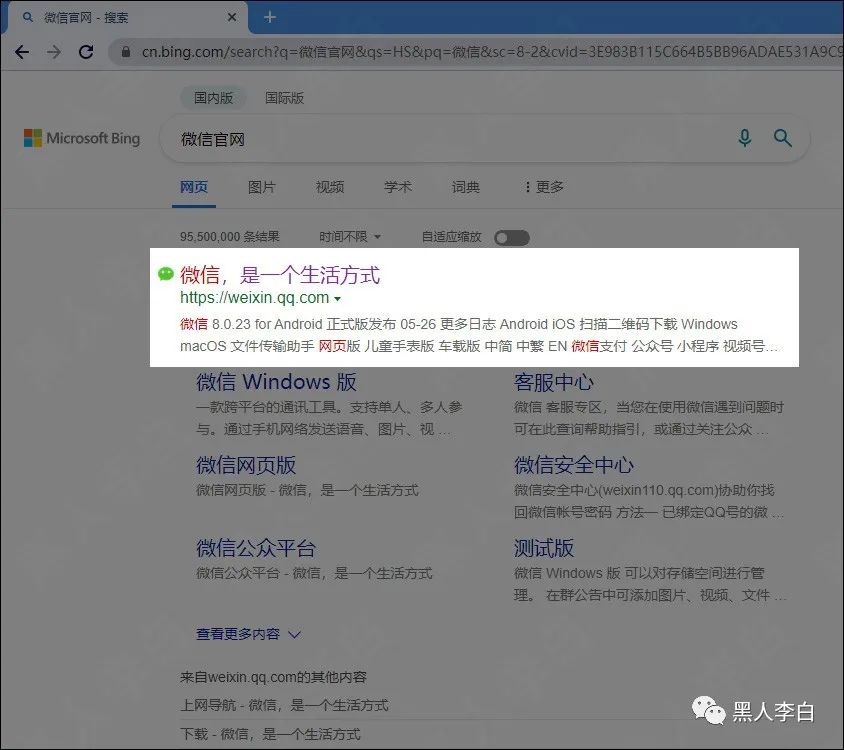Select the 网页 tab

194,187
